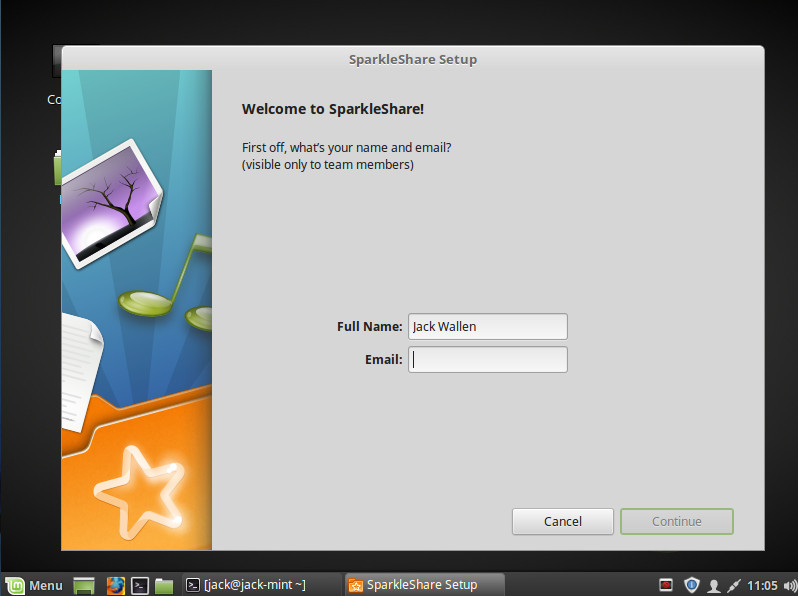Open the Mint Menu

click(x=34, y=585)
